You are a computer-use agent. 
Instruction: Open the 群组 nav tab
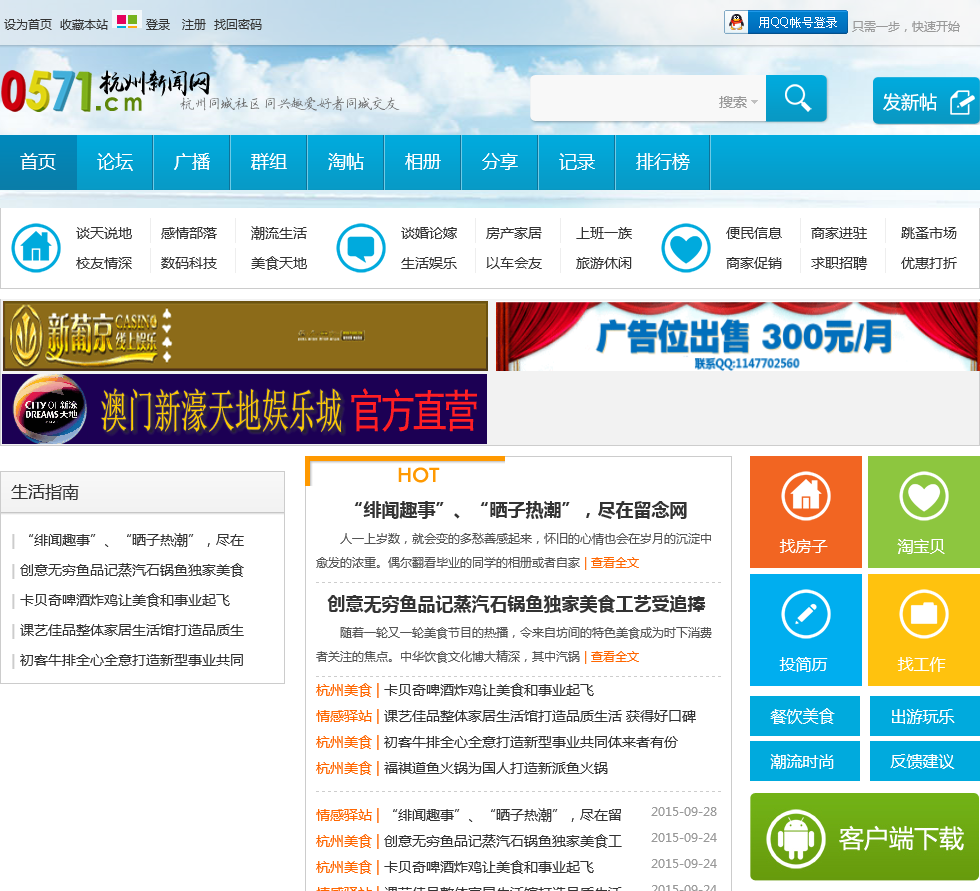click(269, 162)
